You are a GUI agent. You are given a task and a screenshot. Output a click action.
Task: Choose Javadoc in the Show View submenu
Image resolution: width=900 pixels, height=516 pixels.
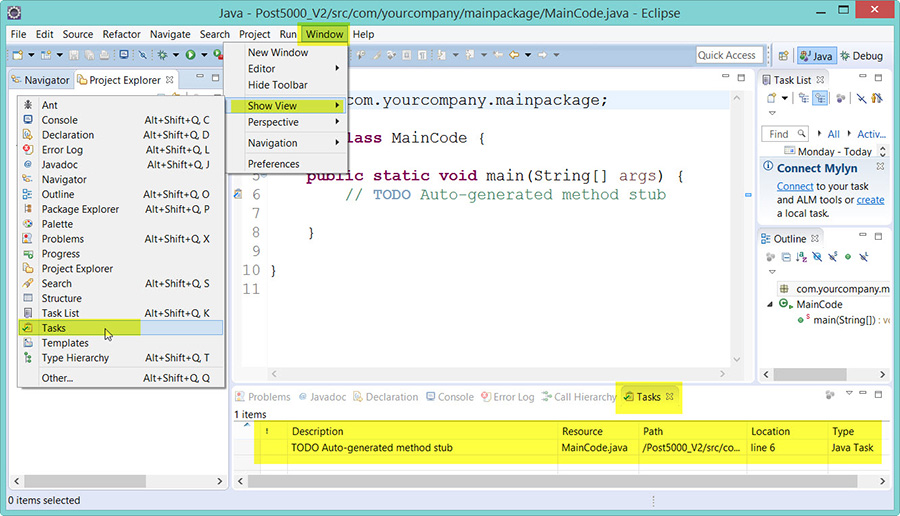[121, 165]
